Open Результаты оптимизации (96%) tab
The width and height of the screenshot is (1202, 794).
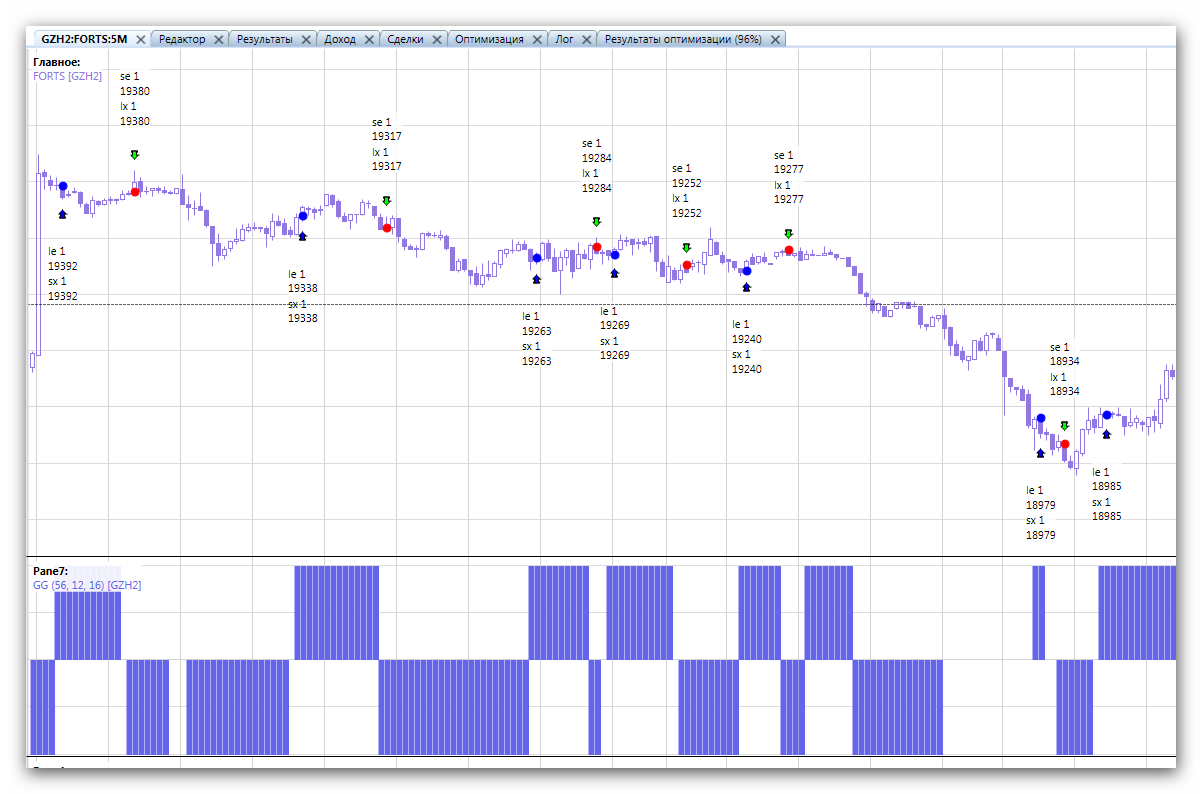pos(683,40)
